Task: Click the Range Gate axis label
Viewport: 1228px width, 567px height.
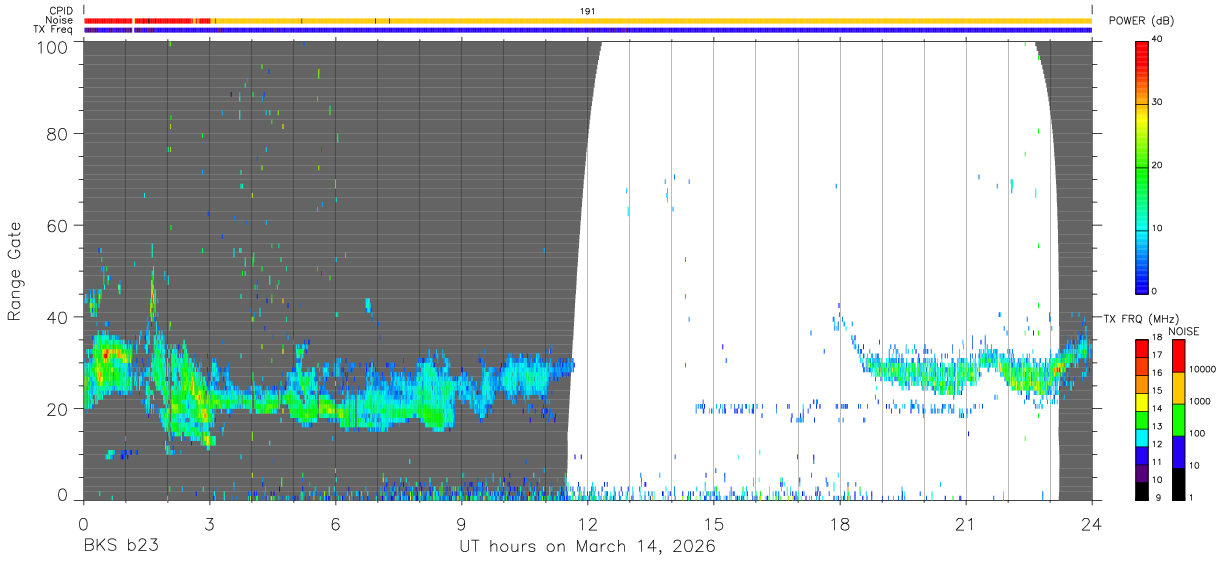Action: (15, 270)
